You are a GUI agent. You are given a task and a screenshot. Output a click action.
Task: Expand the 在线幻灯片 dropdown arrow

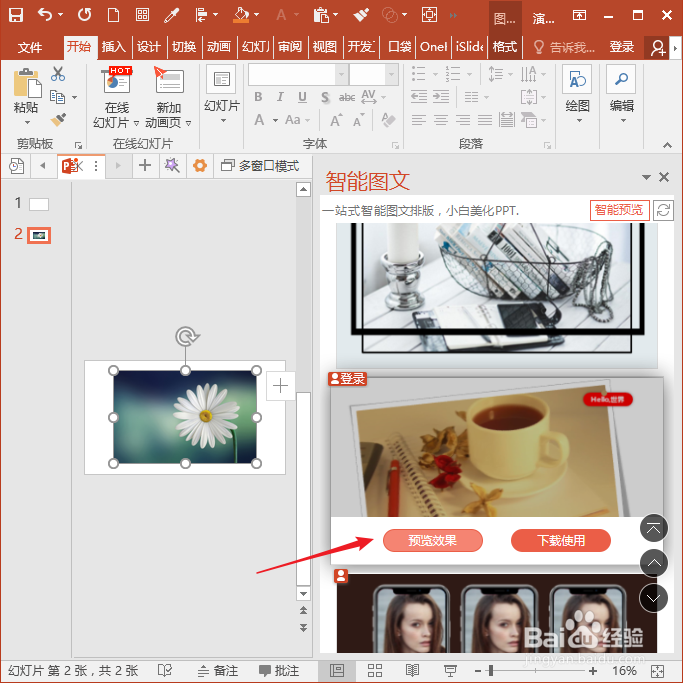pos(136,123)
